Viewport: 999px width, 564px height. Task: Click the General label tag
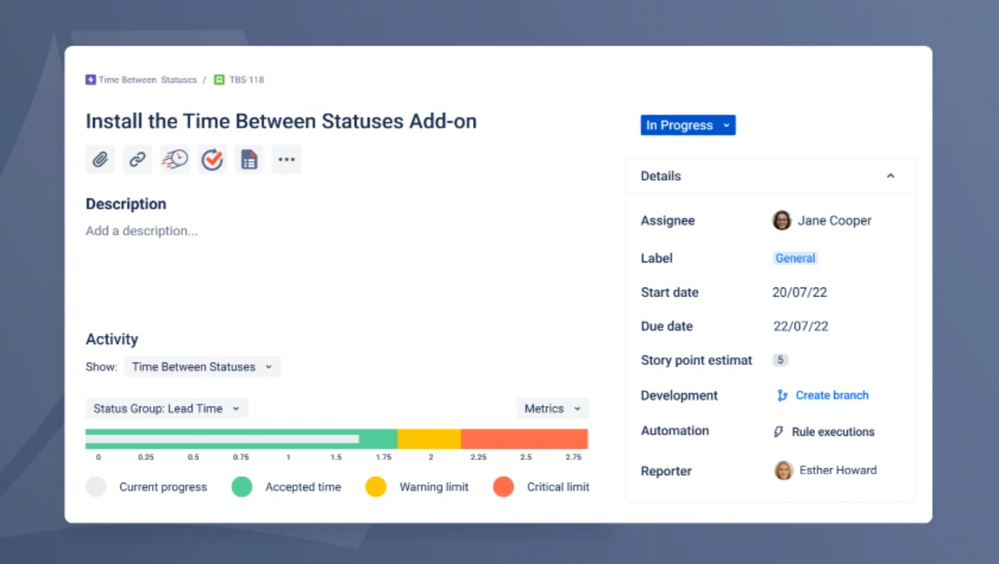point(795,258)
